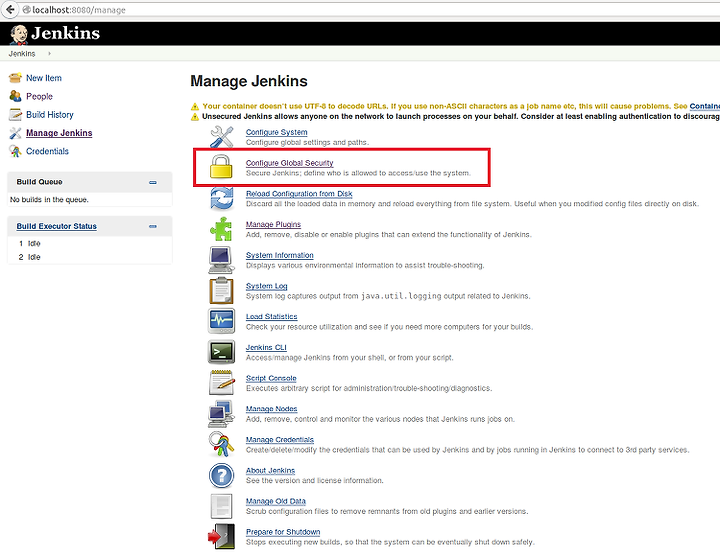Click the About Jenkins question mark icon
Viewport: 720px width, 557px height.
click(x=221, y=475)
